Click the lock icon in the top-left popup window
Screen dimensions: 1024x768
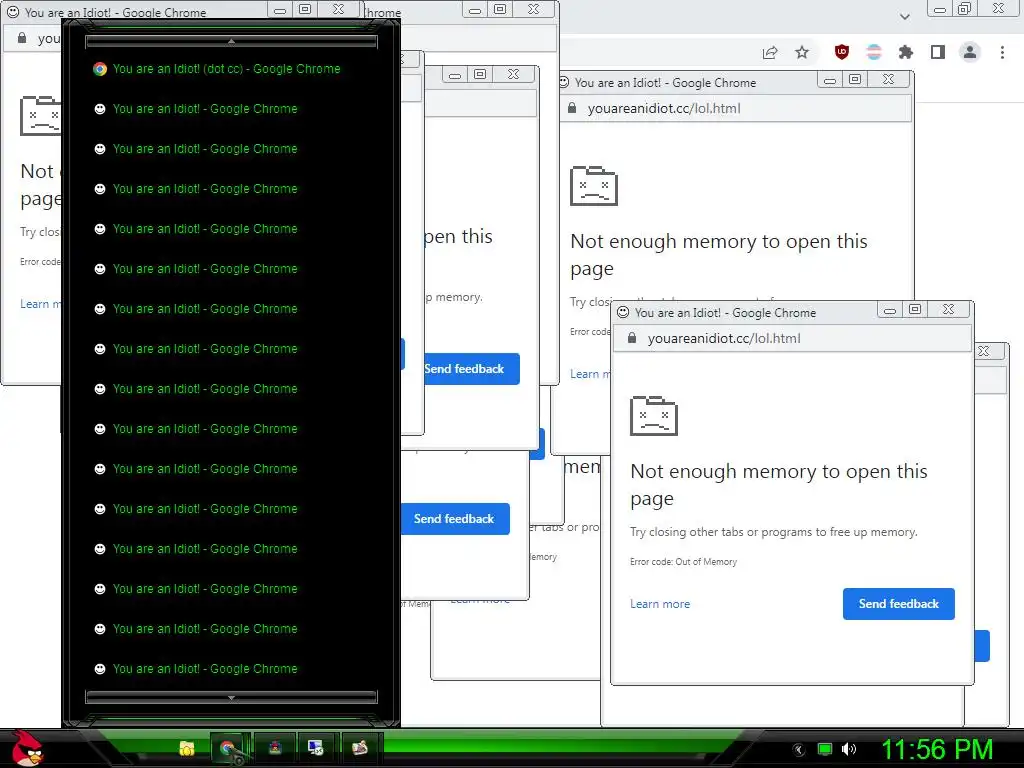(22, 39)
